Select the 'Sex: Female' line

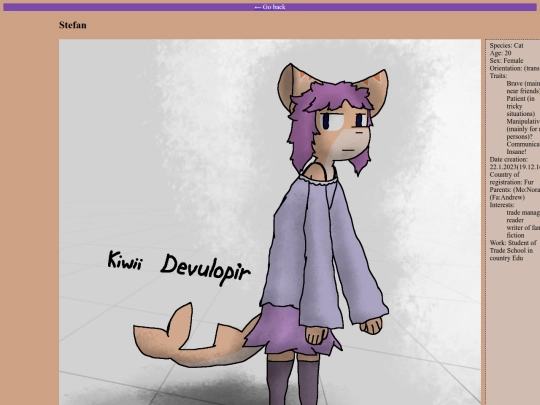pos(506,61)
